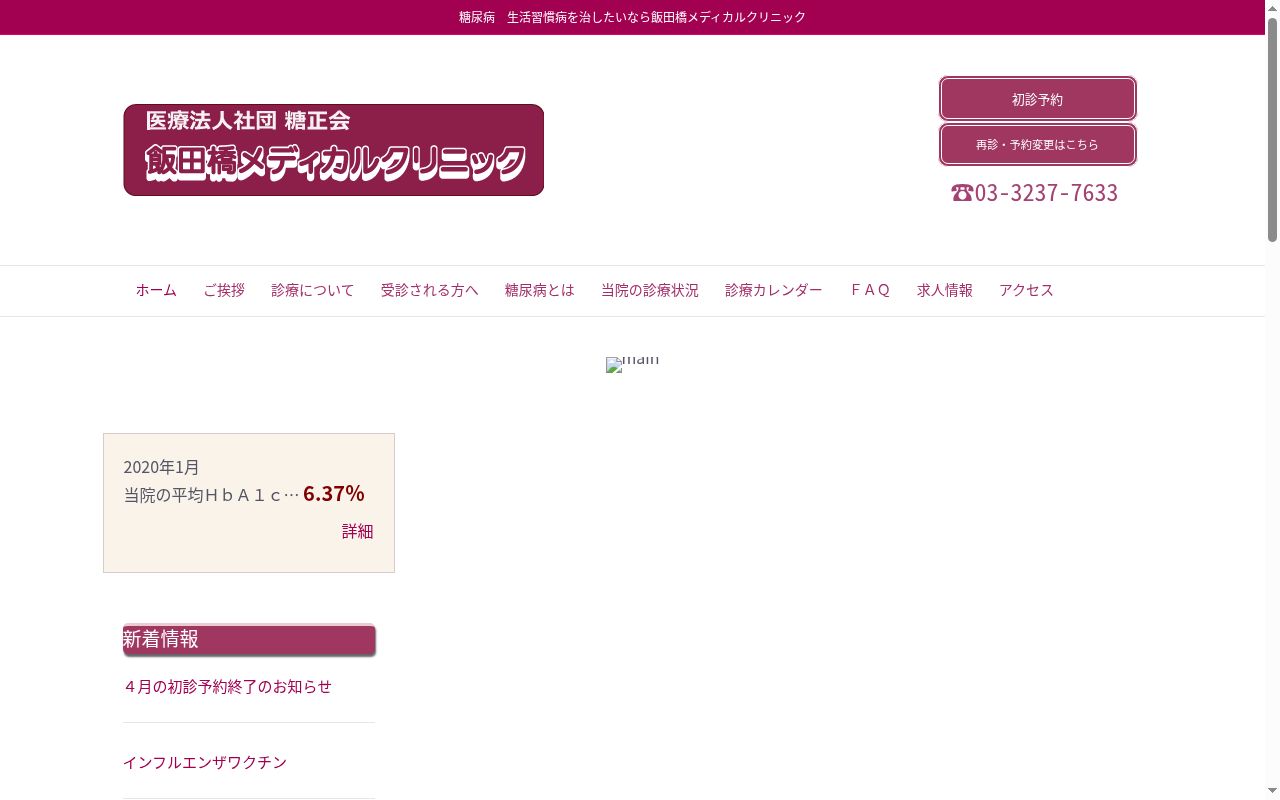Click the 飯田橋メディカルクリニック logo banner
This screenshot has height=800, width=1280.
[x=333, y=150]
